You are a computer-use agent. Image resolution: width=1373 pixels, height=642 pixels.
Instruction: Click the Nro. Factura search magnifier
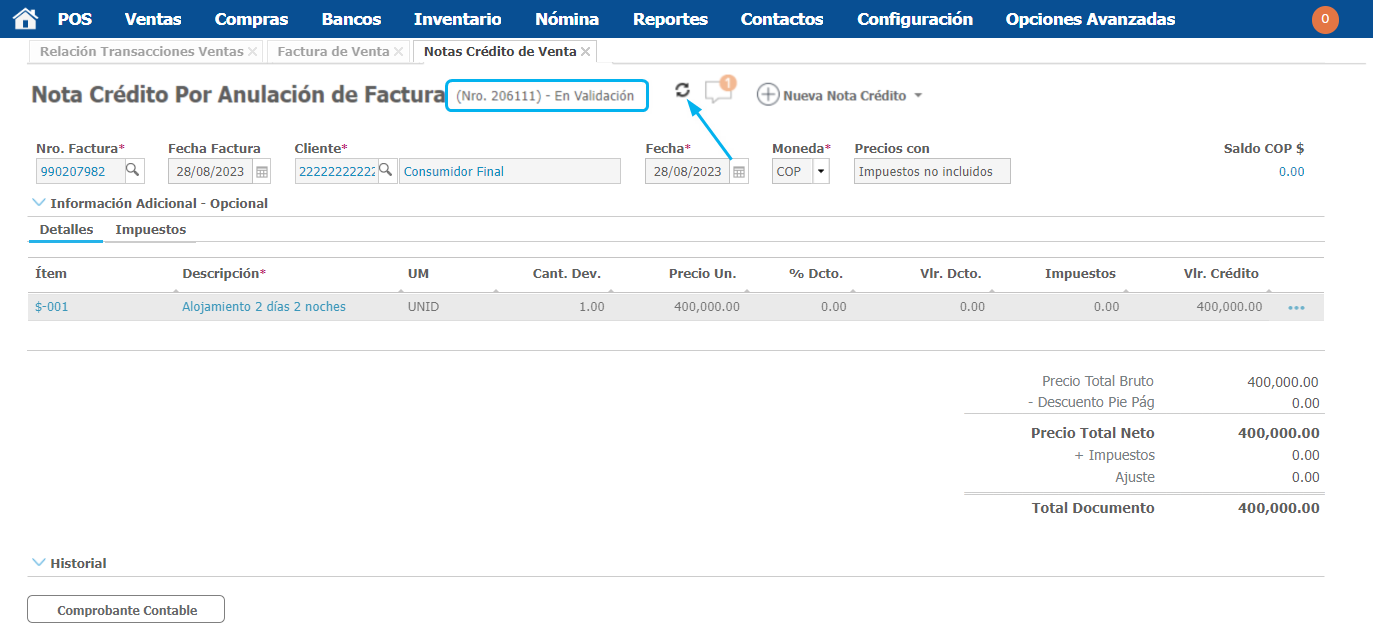133,171
